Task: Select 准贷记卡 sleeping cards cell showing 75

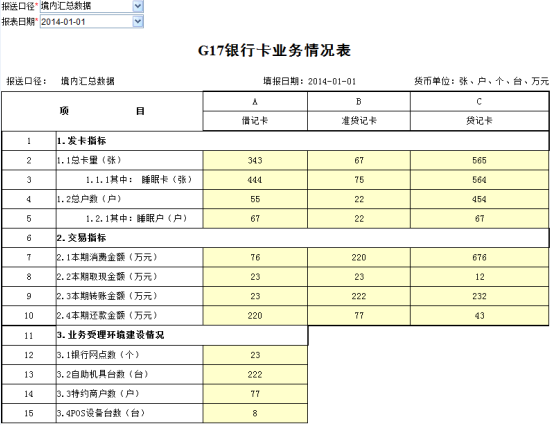Action: (x=359, y=180)
